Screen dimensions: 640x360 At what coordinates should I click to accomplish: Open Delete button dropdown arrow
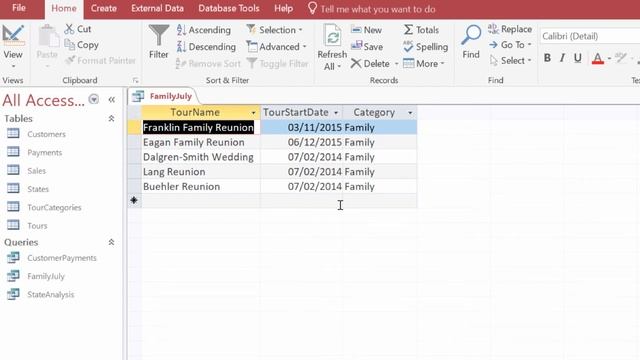click(396, 64)
